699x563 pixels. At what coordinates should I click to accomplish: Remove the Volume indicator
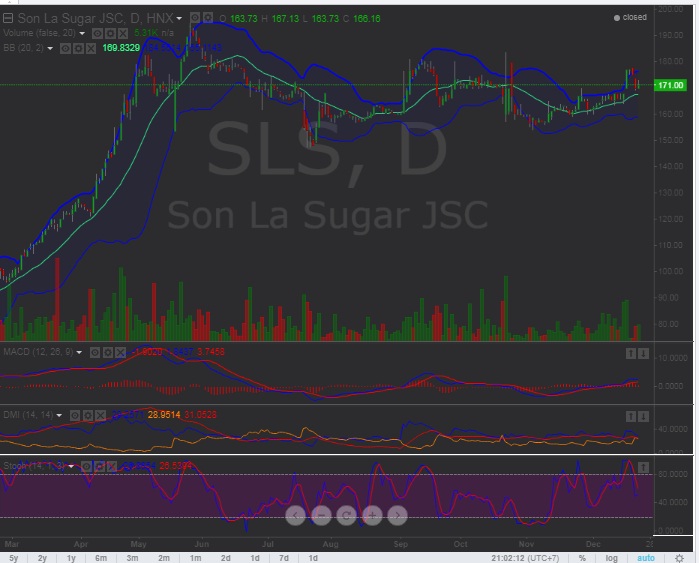pyautogui.click(x=123, y=33)
